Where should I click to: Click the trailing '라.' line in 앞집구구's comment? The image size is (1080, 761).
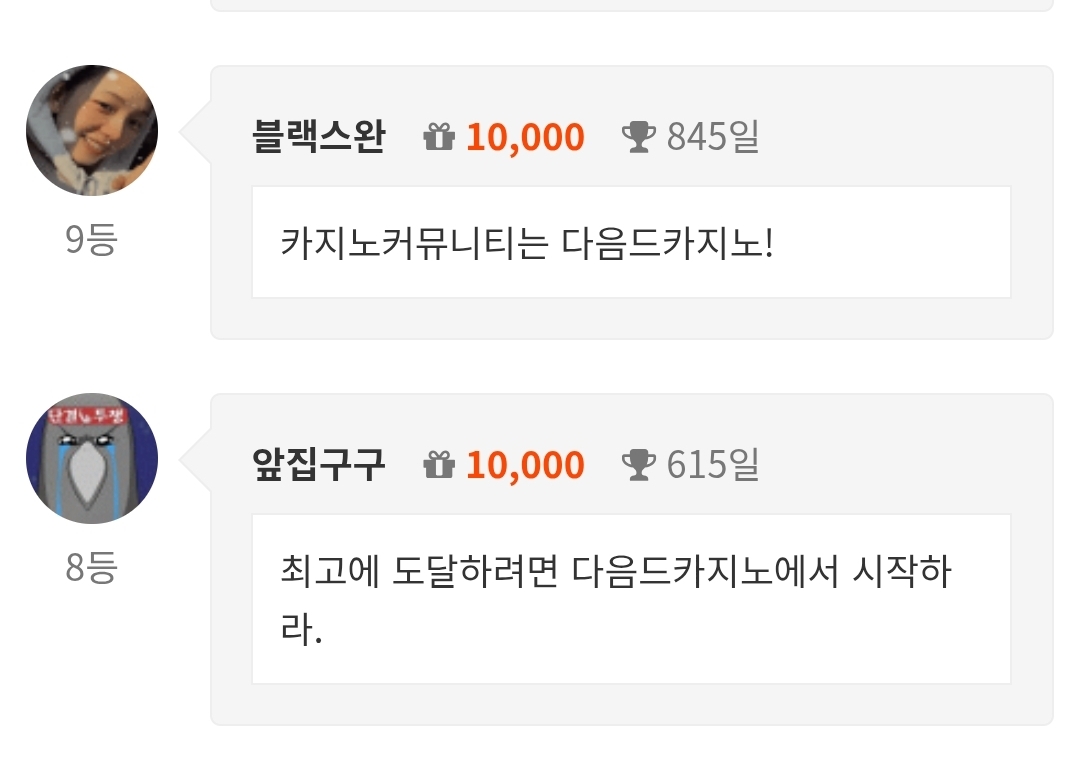tap(301, 632)
